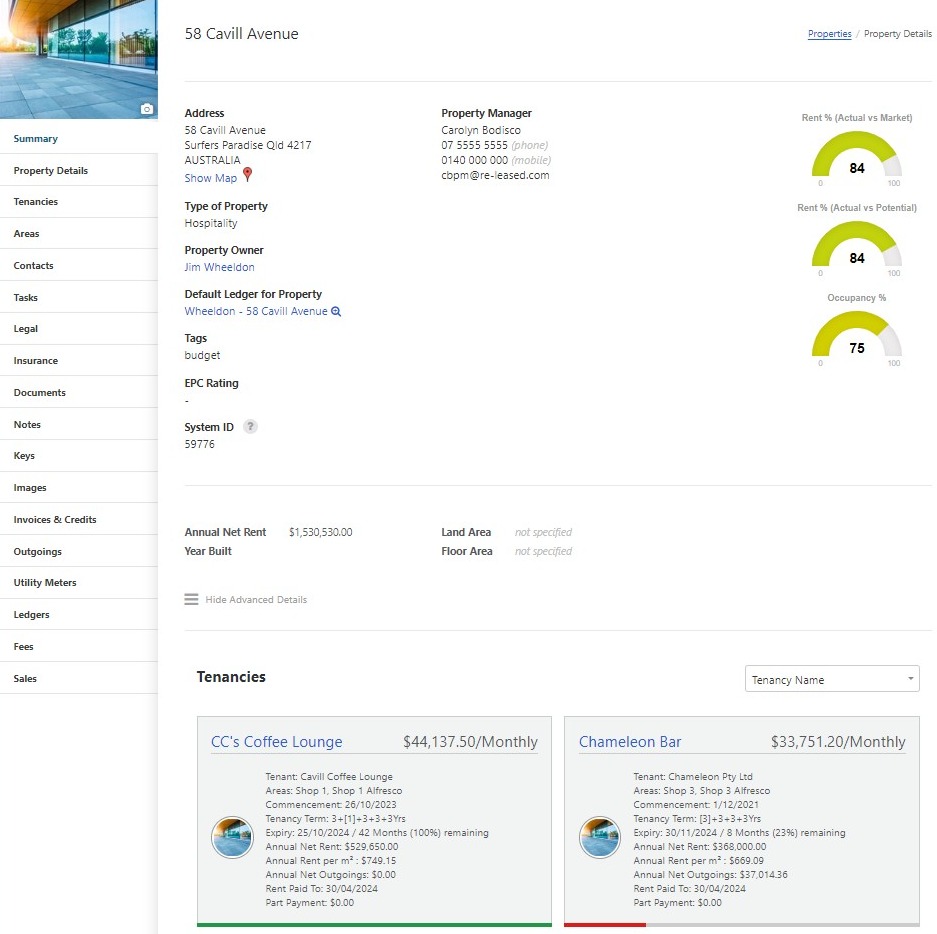Click the Show Map link
Viewport: 937px width, 934px height.
(x=210, y=178)
